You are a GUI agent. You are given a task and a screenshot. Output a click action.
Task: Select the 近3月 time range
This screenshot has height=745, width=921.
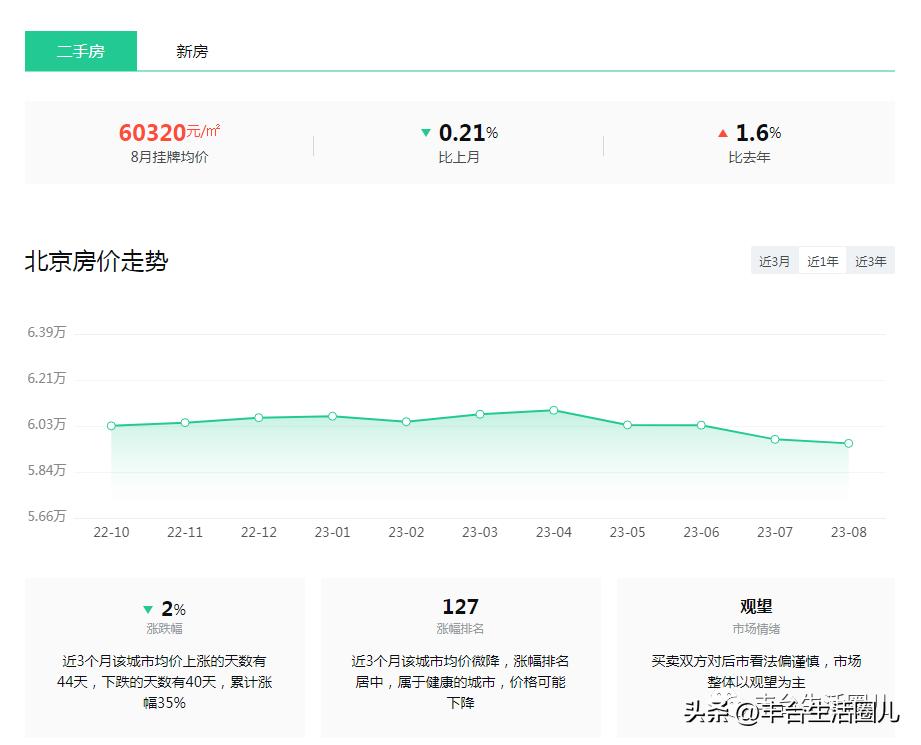(774, 261)
